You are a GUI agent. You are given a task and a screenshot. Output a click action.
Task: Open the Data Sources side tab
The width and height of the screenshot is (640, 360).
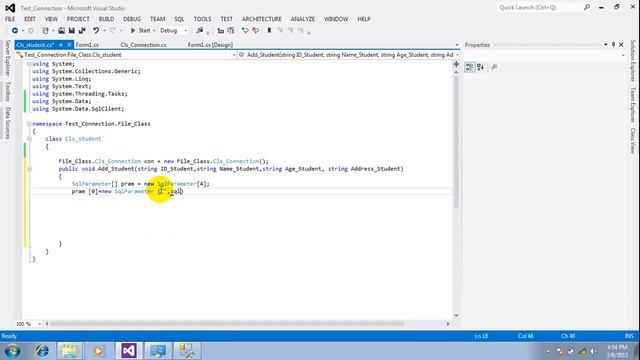pyautogui.click(x=7, y=123)
